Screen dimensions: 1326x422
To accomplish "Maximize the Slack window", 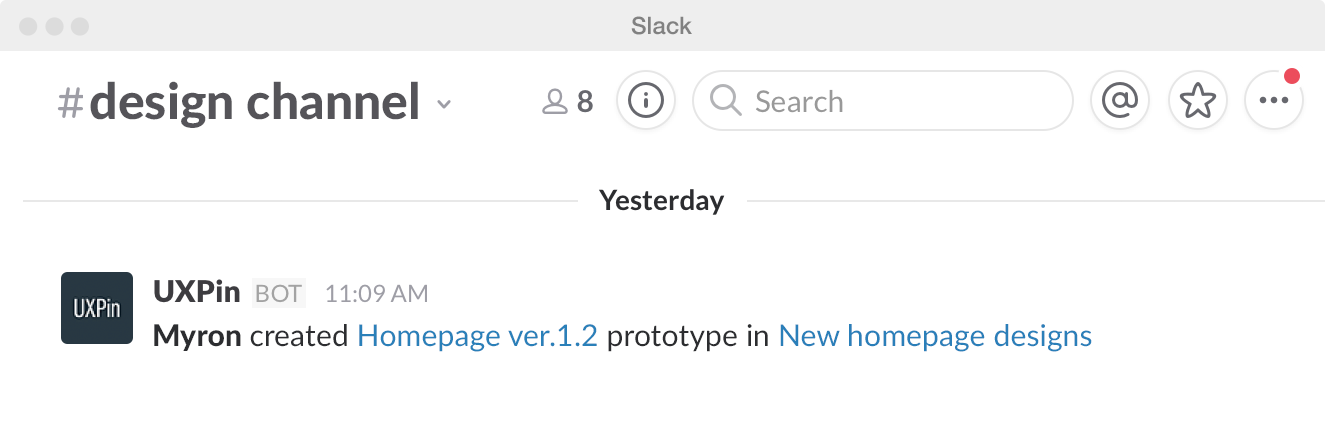I will pyautogui.click(x=80, y=26).
